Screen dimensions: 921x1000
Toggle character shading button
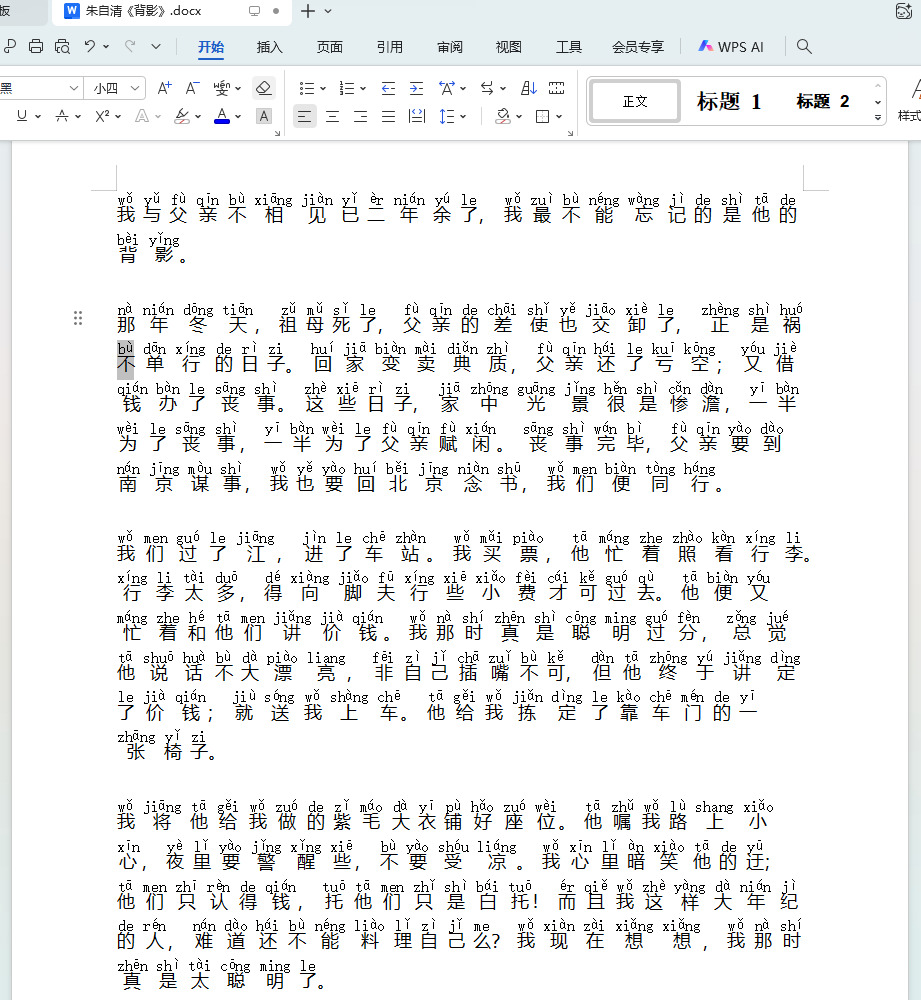[x=263, y=116]
